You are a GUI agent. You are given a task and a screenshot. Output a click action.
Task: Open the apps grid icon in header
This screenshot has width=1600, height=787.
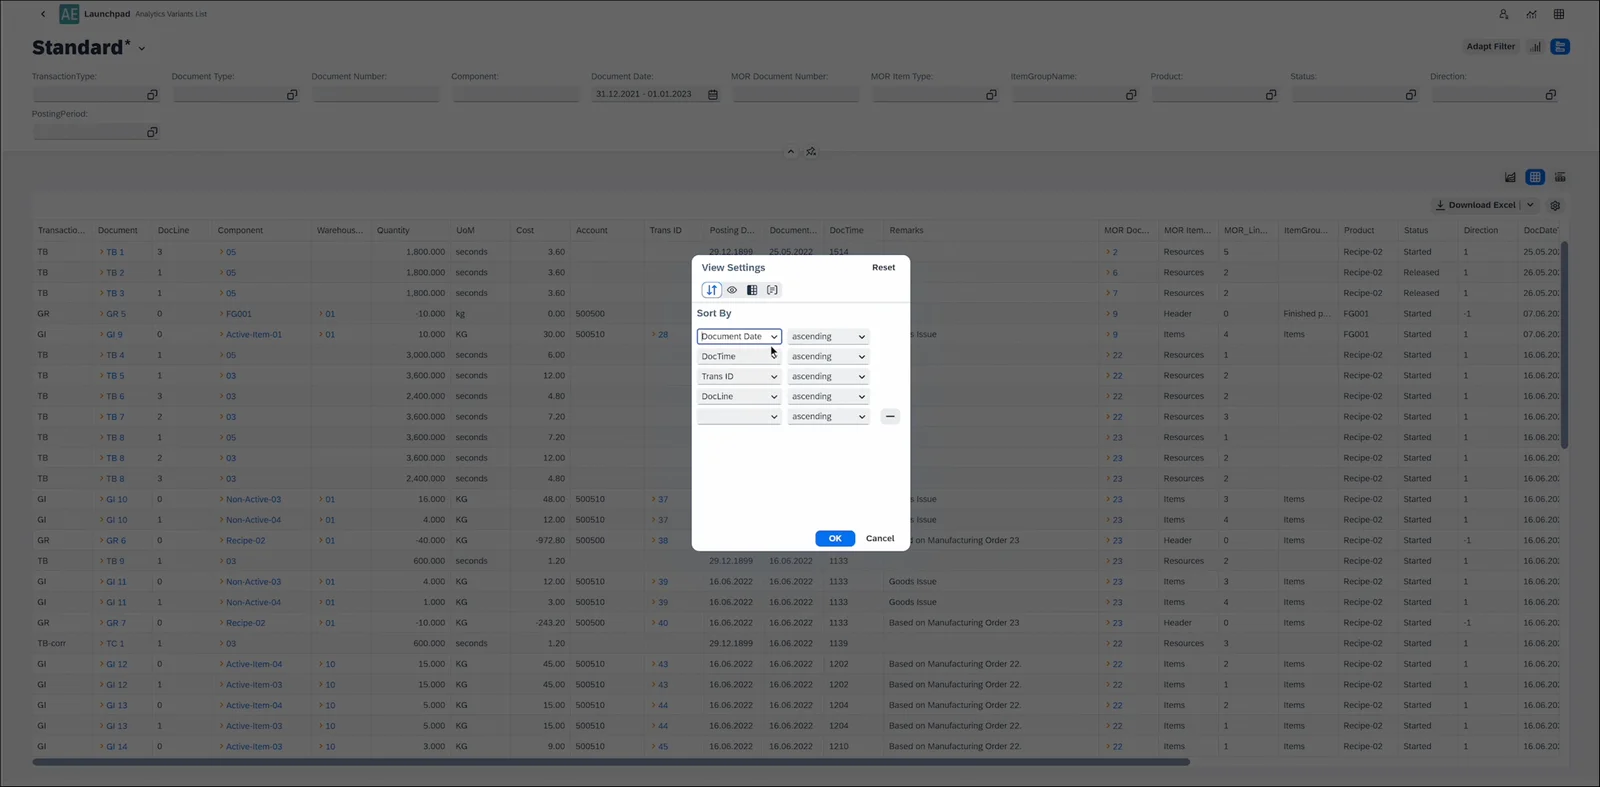(x=1559, y=14)
